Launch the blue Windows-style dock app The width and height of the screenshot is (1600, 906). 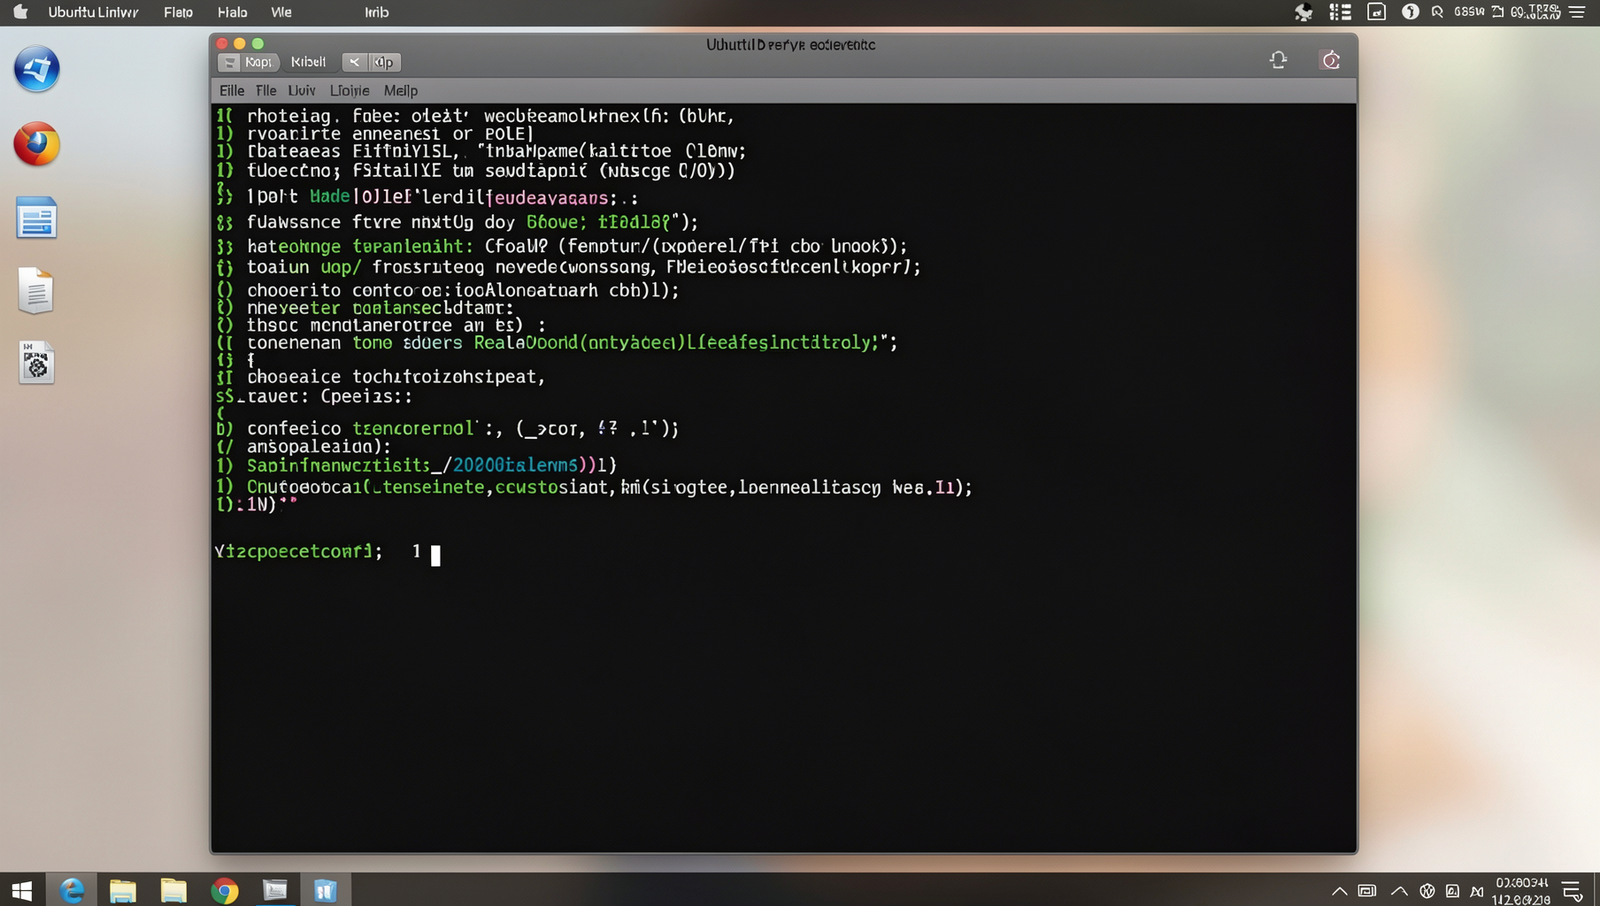37,69
